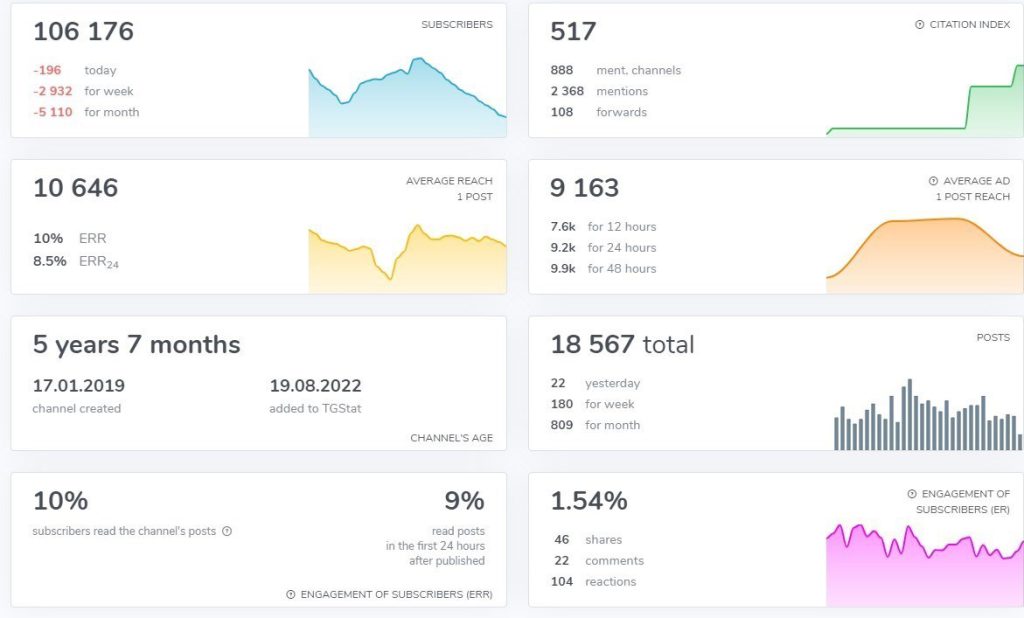Click the yellow average reach chart

click(x=407, y=262)
